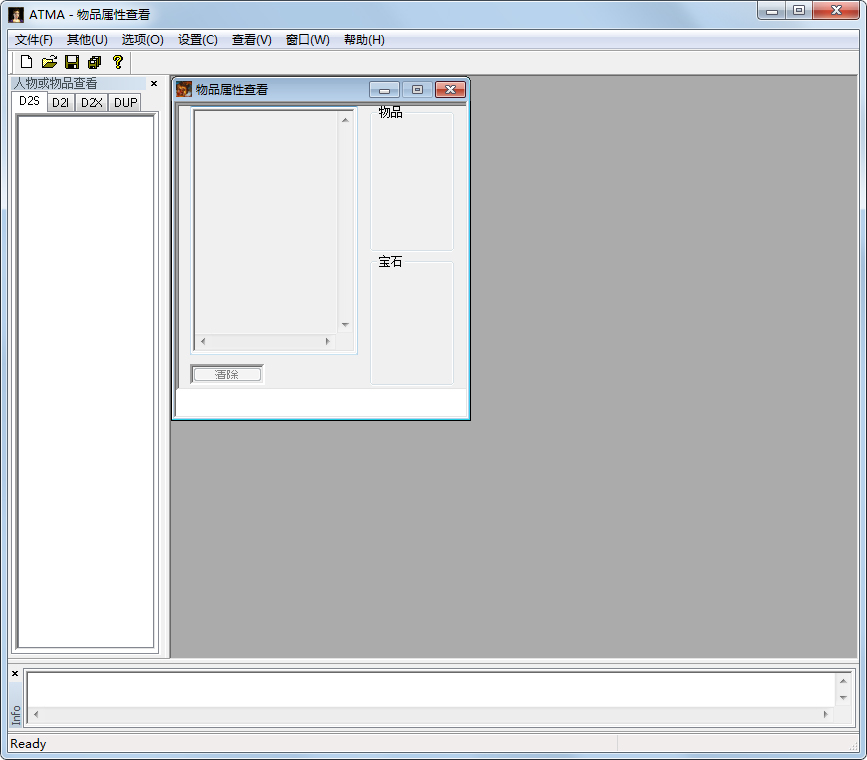Click the Save floppy disk icon
This screenshot has height=760, width=867.
click(72, 62)
